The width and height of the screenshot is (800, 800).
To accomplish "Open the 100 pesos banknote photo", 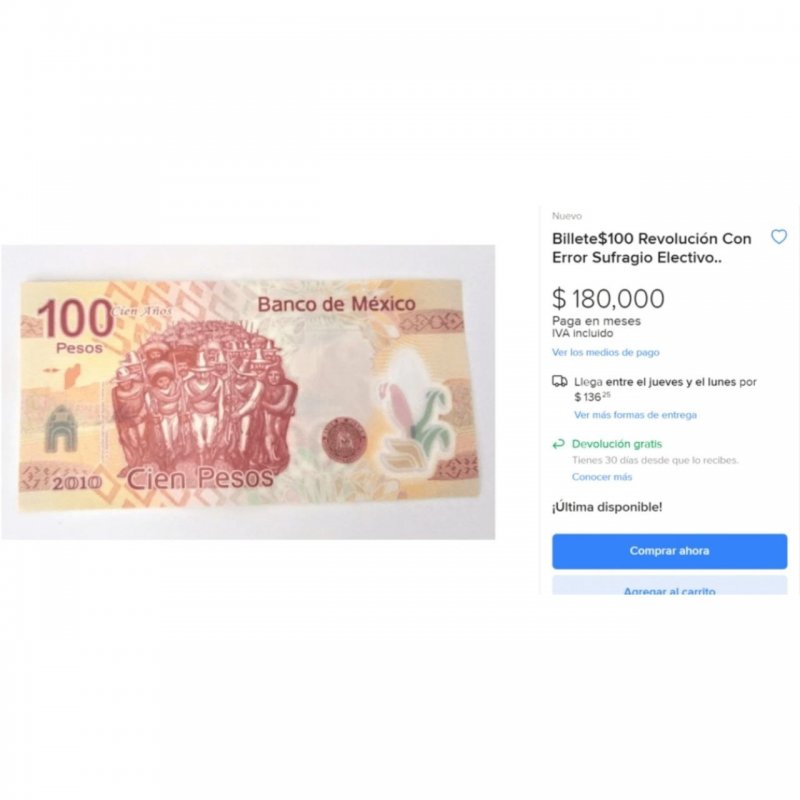I will coord(248,392).
